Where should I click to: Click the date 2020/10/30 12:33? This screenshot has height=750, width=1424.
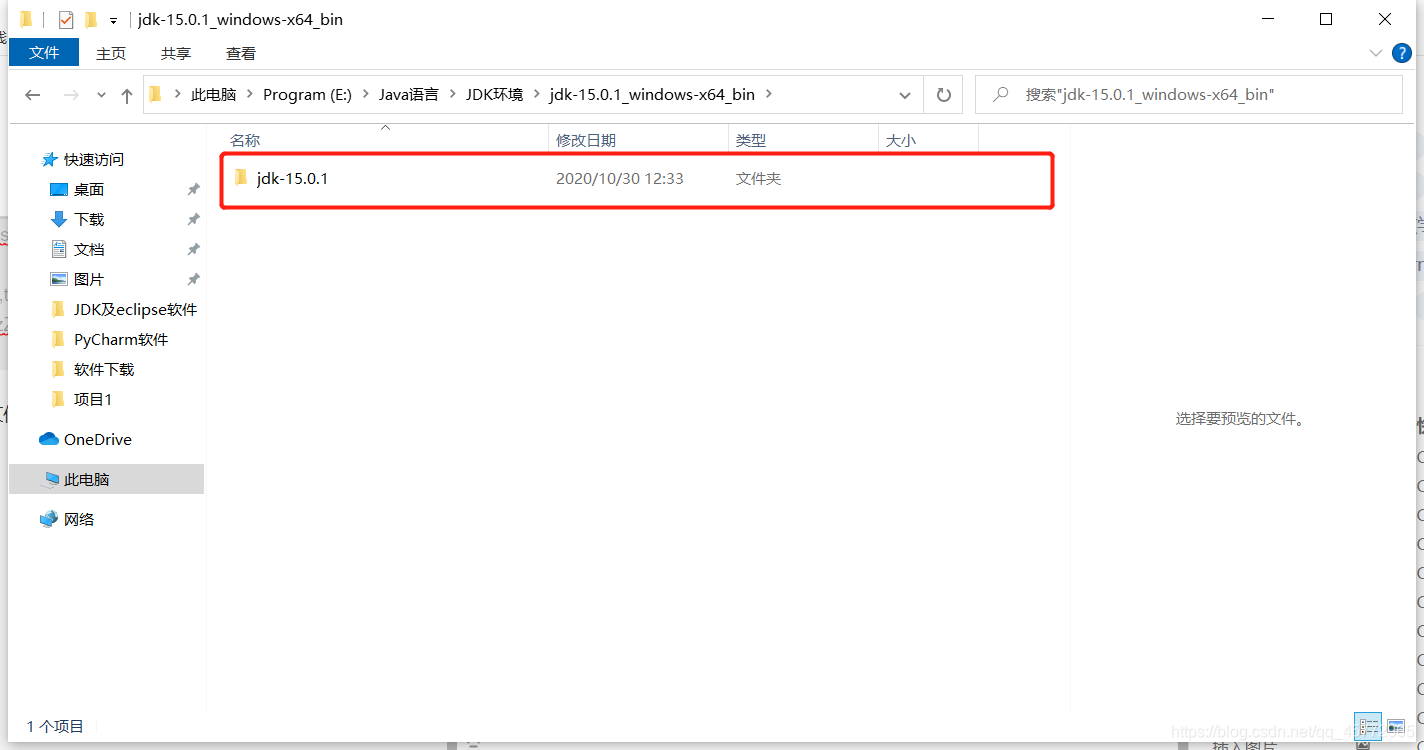pyautogui.click(x=620, y=179)
